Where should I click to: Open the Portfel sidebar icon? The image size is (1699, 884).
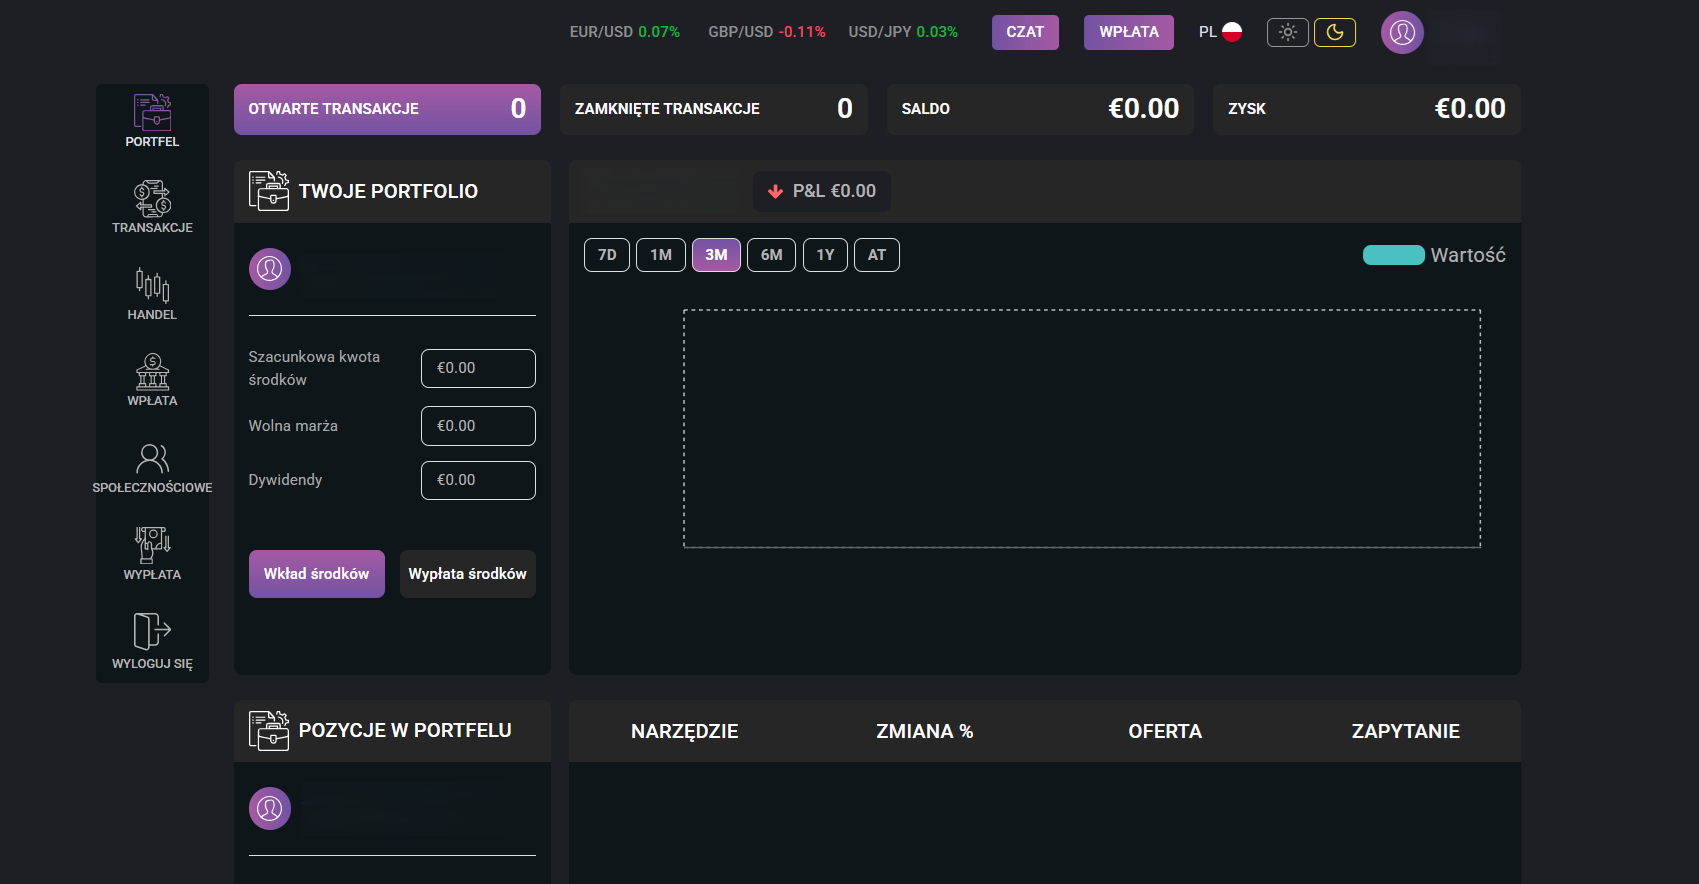(152, 112)
